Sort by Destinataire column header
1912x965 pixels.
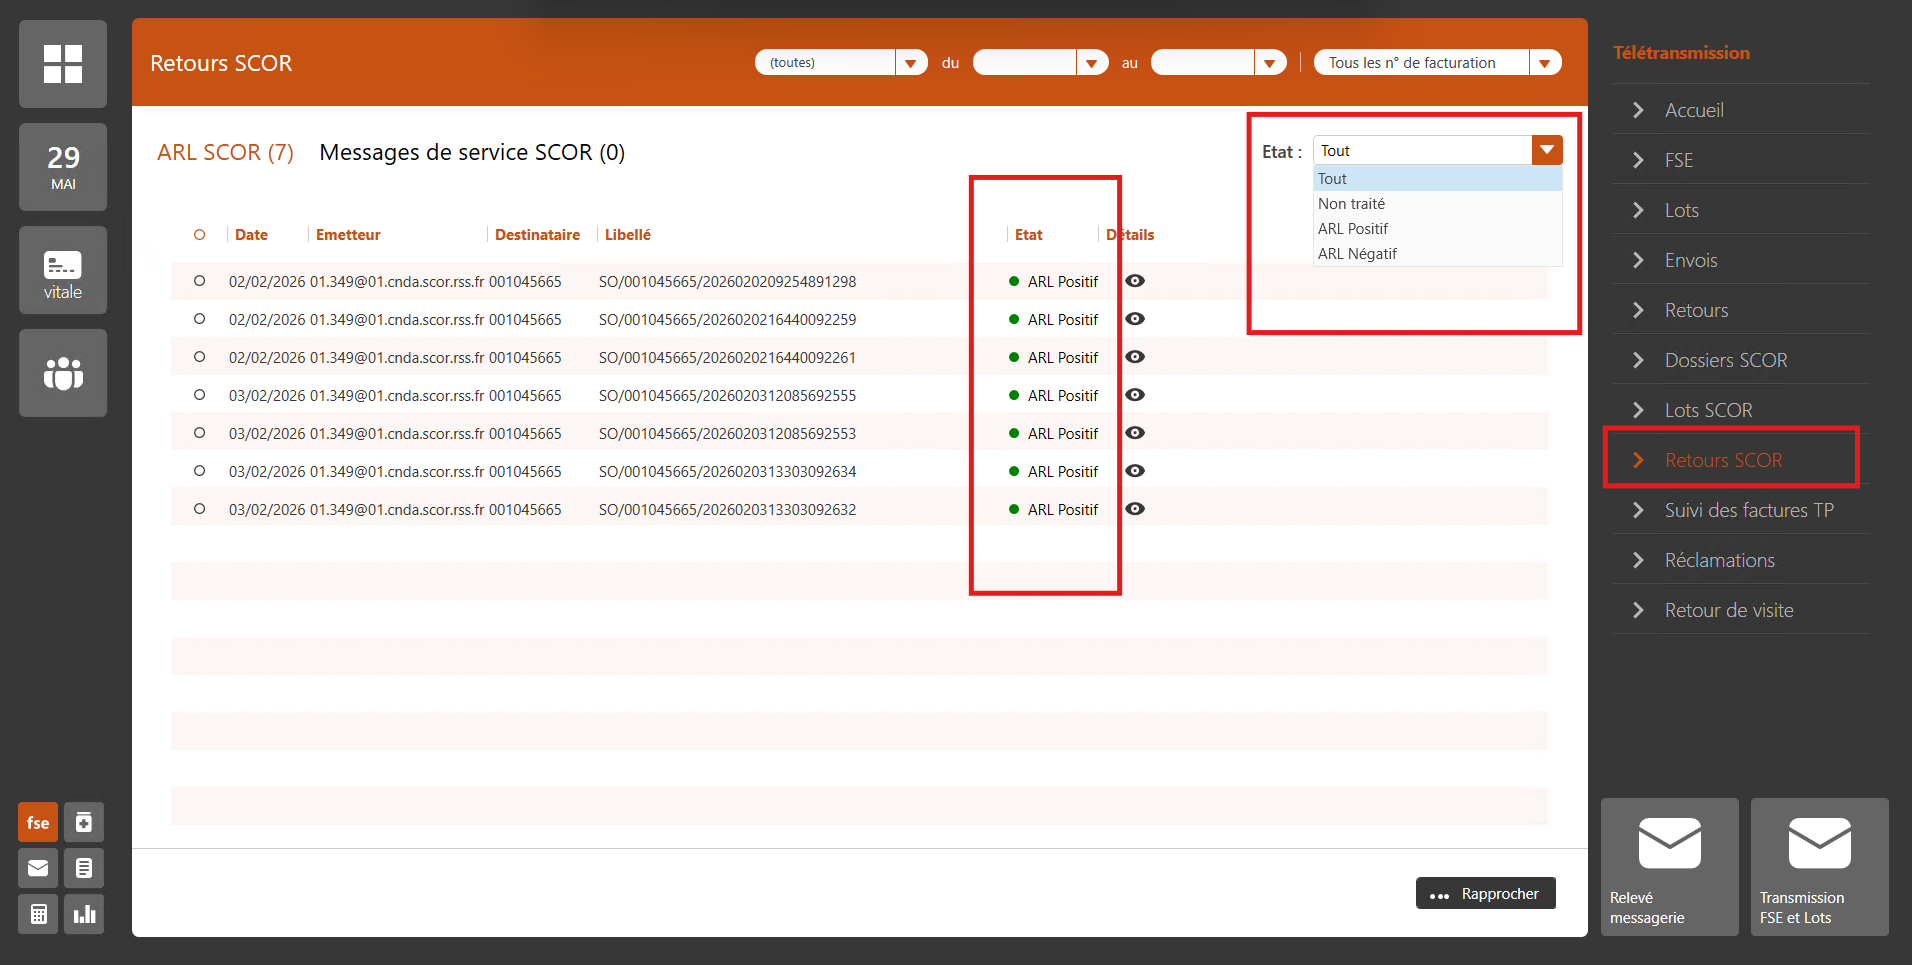537,235
